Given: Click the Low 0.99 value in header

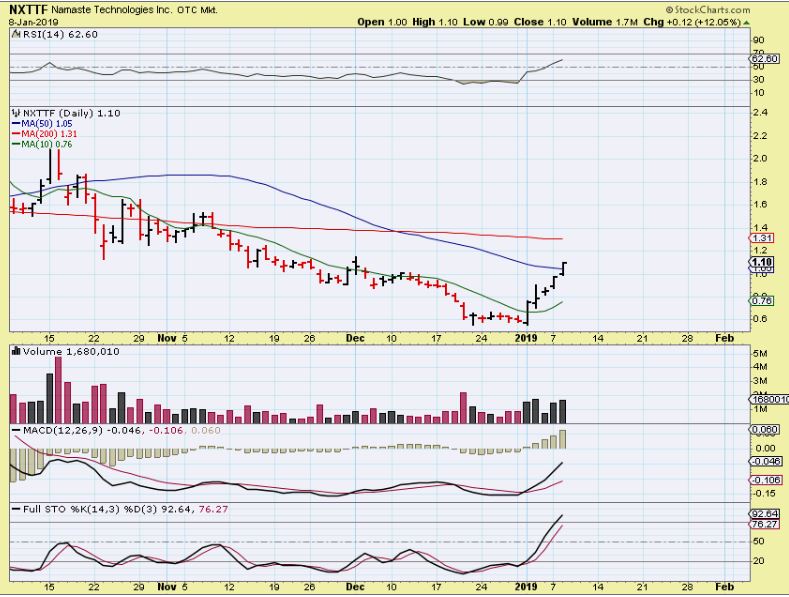Looking at the screenshot, I should 486,22.
